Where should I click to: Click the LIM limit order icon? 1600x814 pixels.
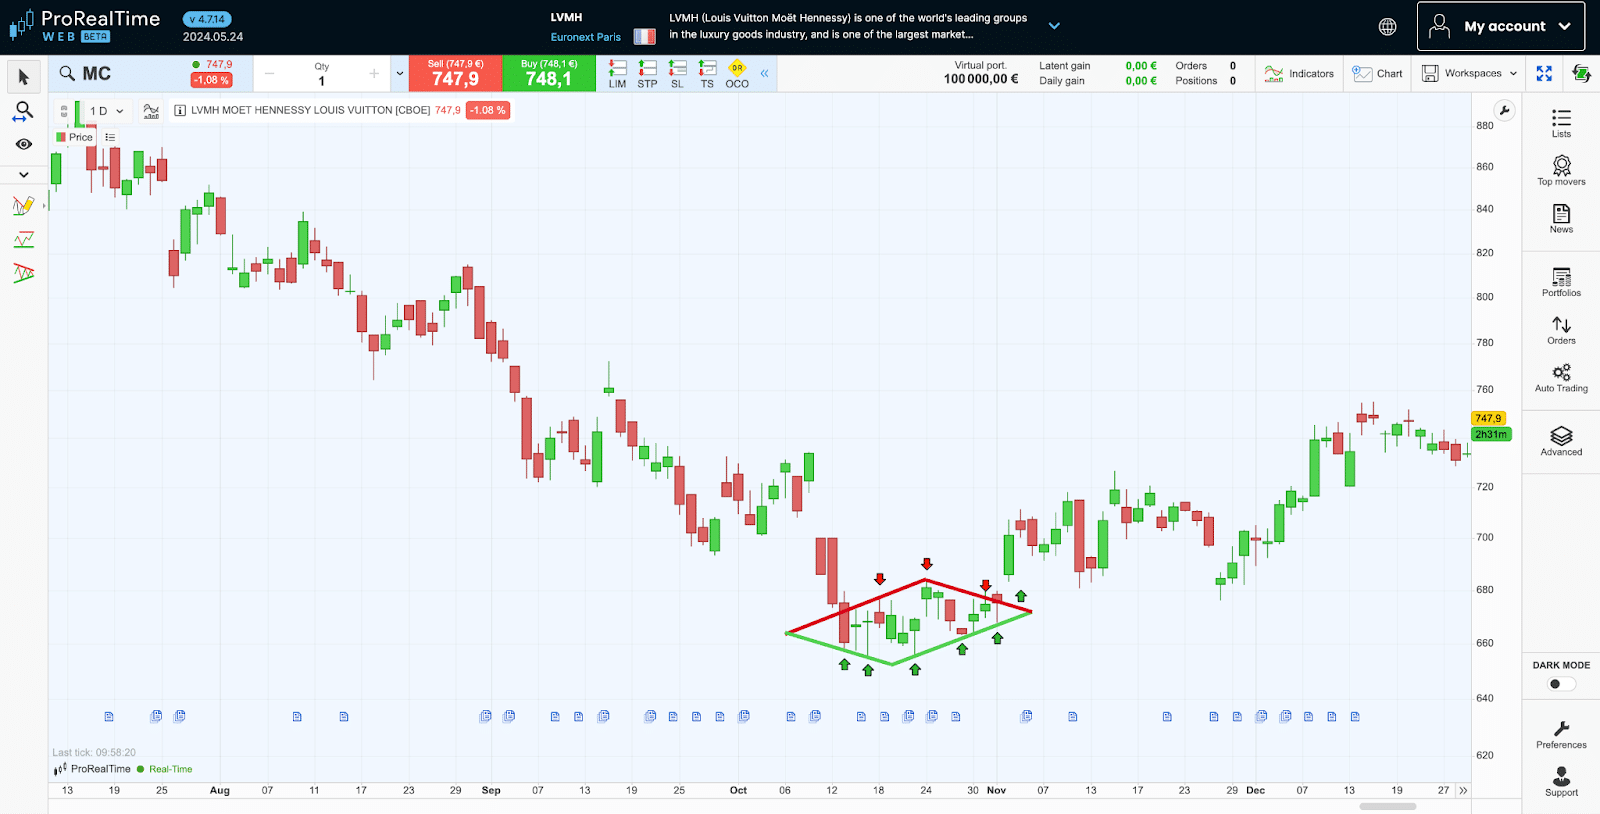[617, 74]
